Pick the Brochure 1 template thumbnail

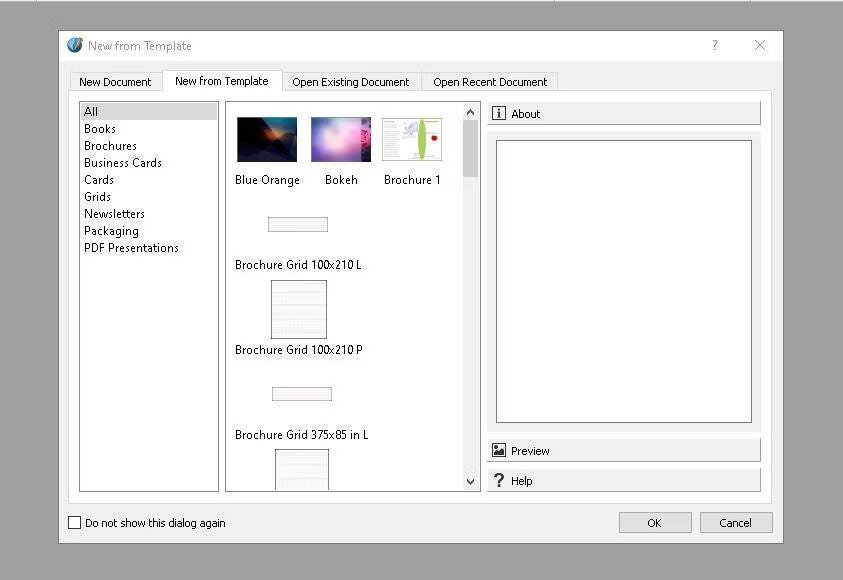[x=412, y=139]
